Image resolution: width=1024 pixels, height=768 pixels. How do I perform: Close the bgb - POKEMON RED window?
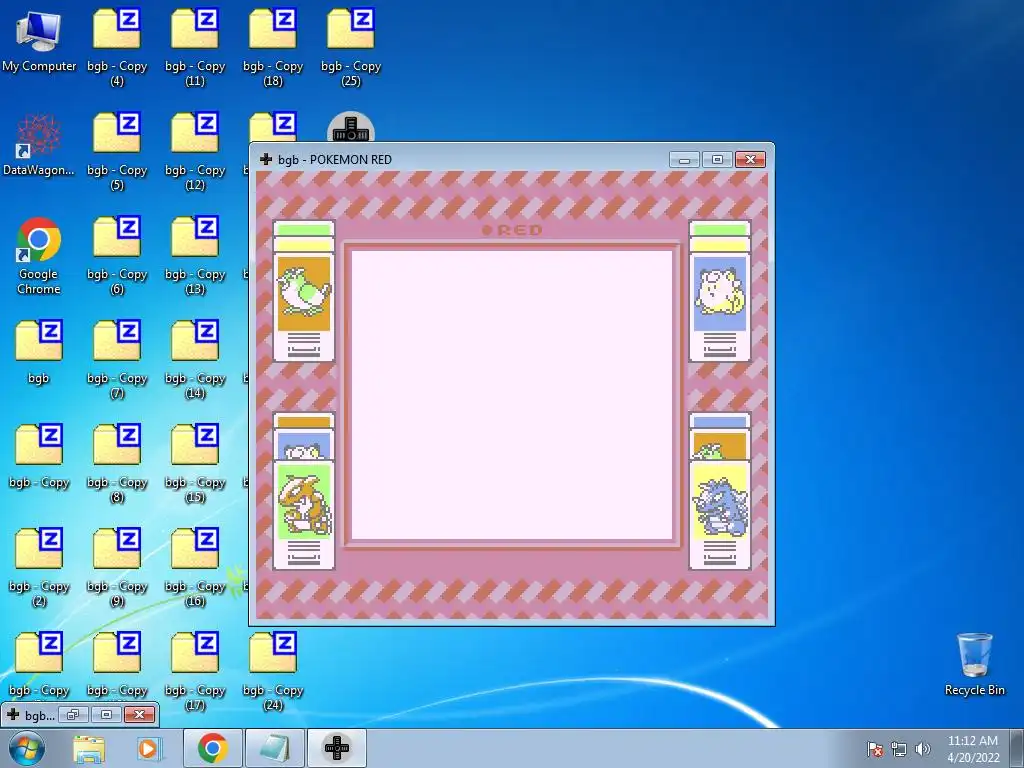750,159
